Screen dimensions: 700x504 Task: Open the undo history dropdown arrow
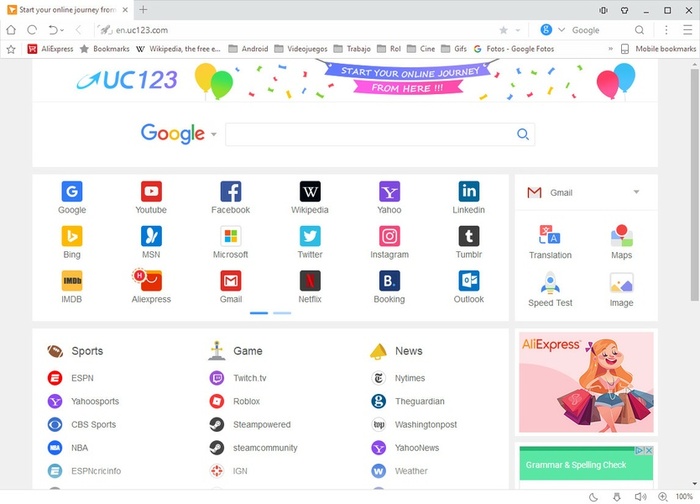[62, 30]
